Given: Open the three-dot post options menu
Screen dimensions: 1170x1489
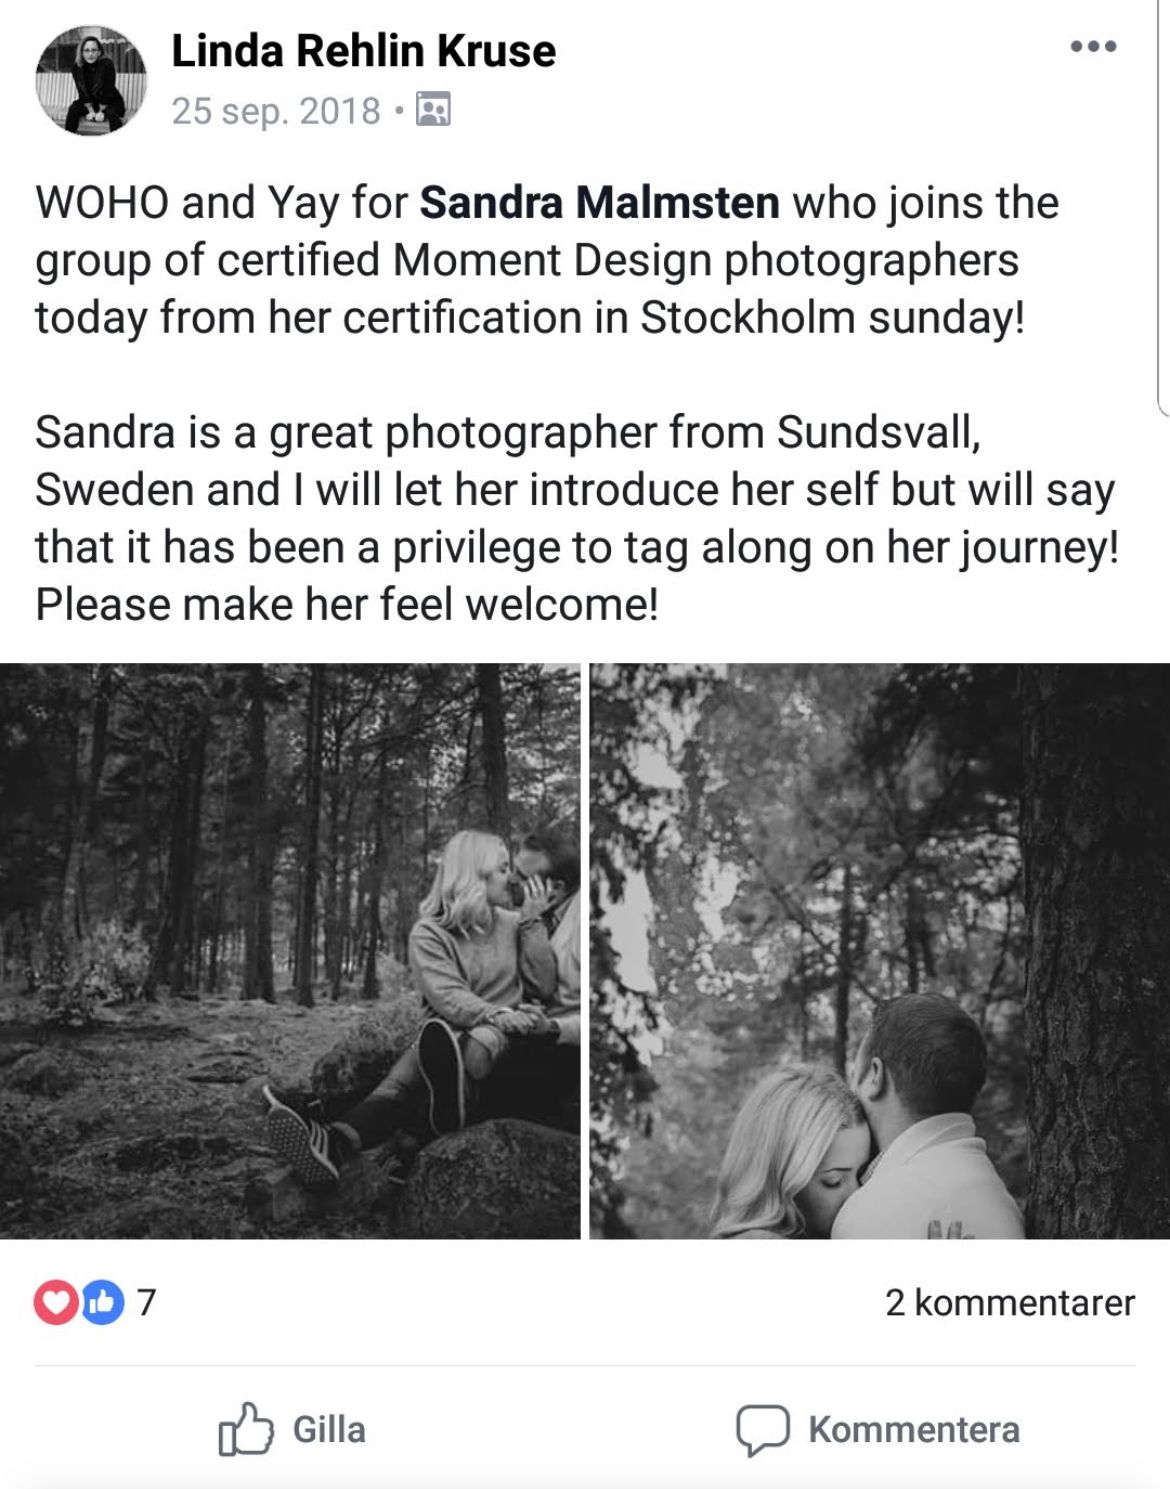Looking at the screenshot, I should point(1093,46).
